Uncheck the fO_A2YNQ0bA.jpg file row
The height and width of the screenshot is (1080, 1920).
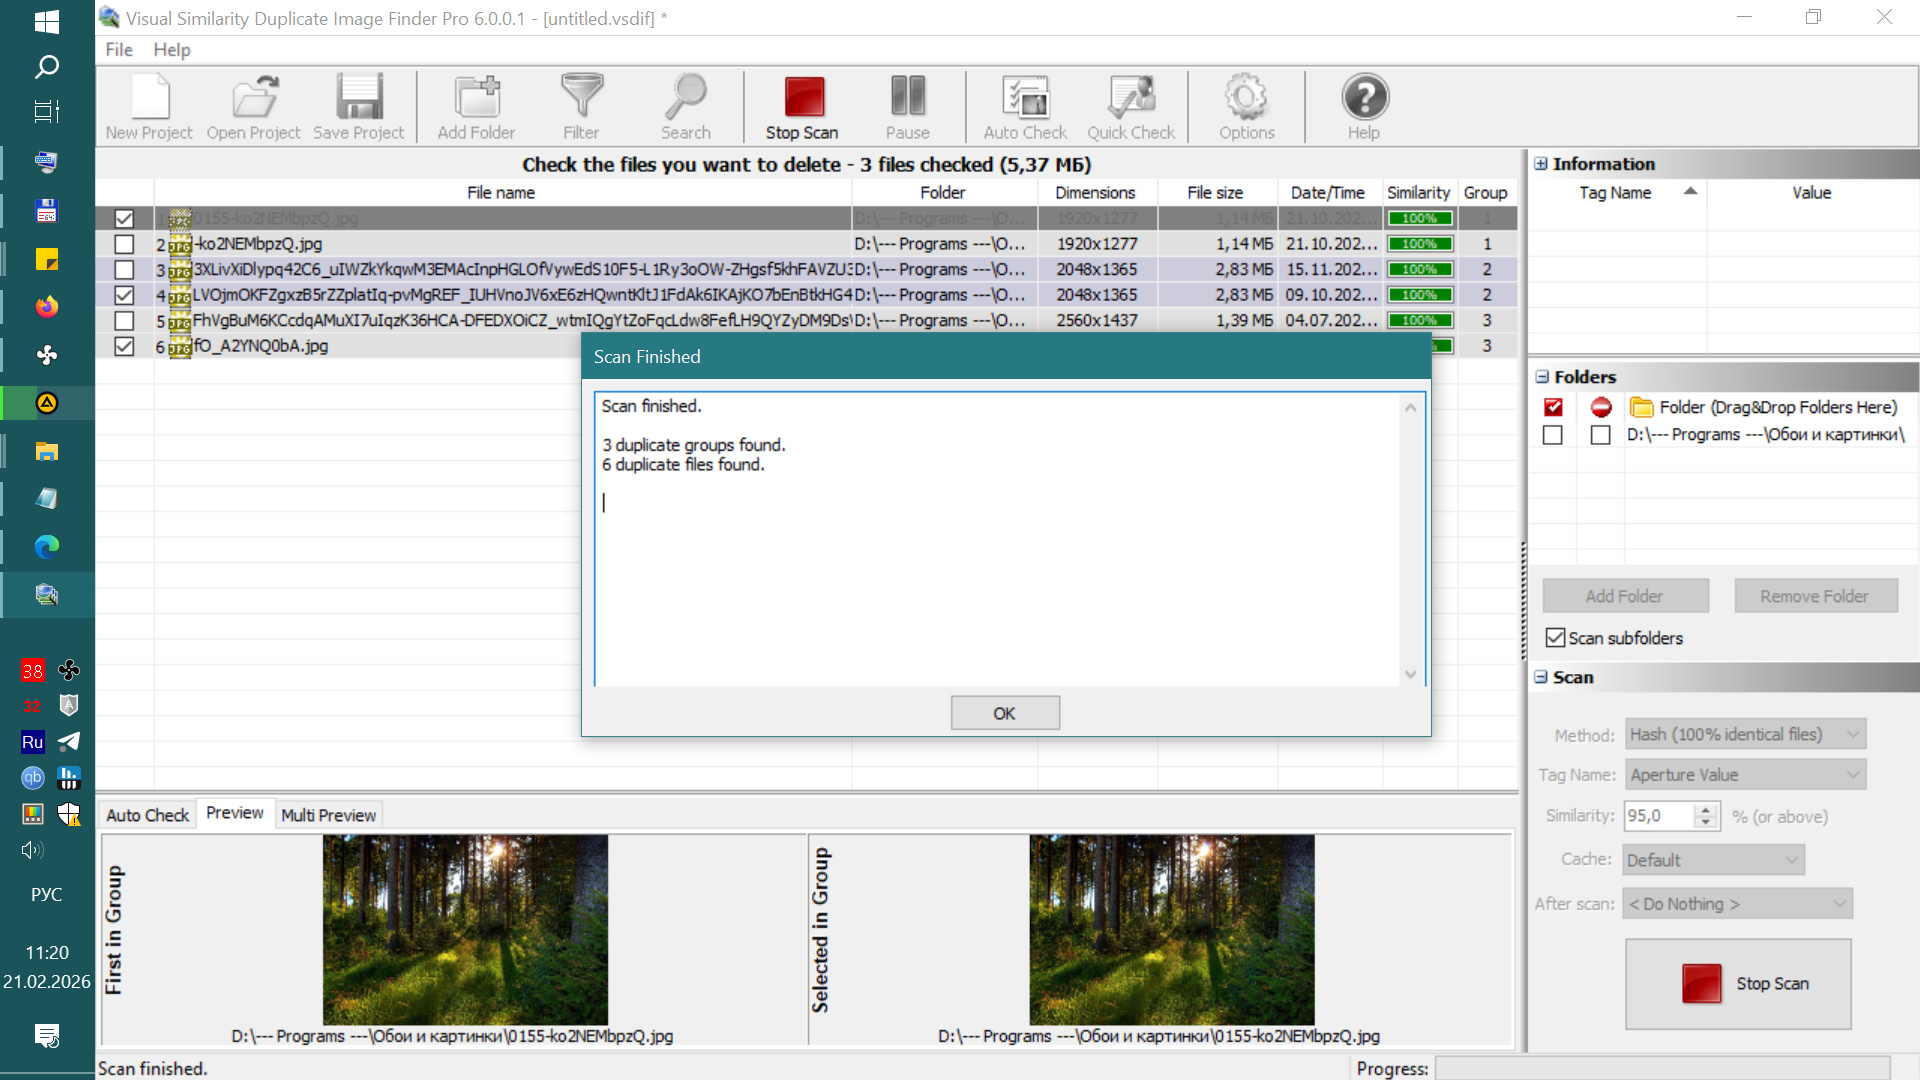[124, 346]
